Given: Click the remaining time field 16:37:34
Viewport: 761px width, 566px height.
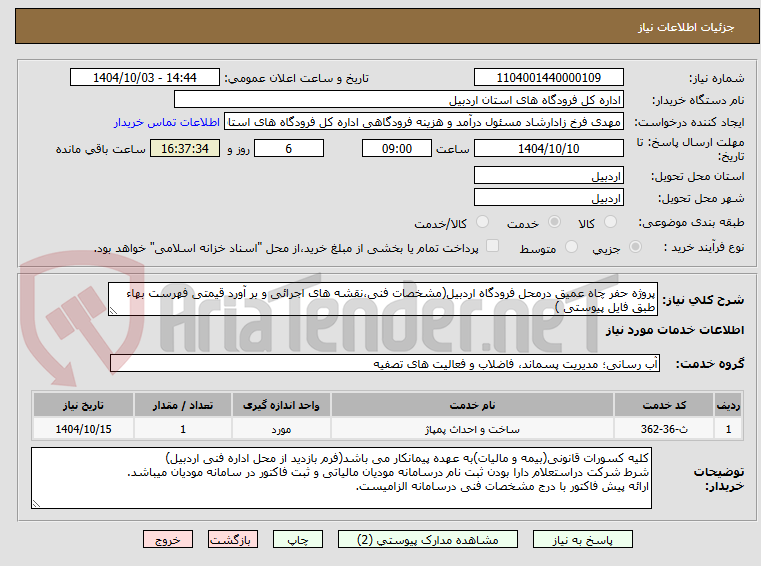Looking at the screenshot, I should (x=185, y=149).
